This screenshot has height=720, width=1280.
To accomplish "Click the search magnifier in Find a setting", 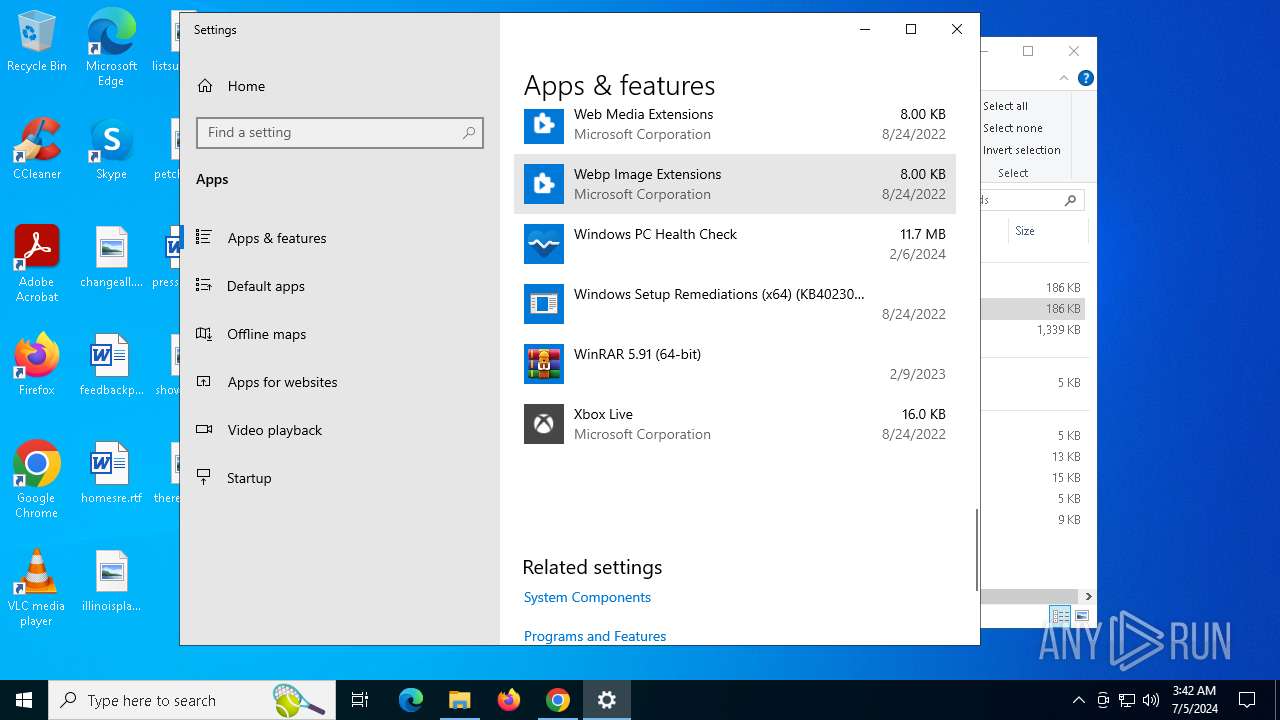I will click(469, 132).
